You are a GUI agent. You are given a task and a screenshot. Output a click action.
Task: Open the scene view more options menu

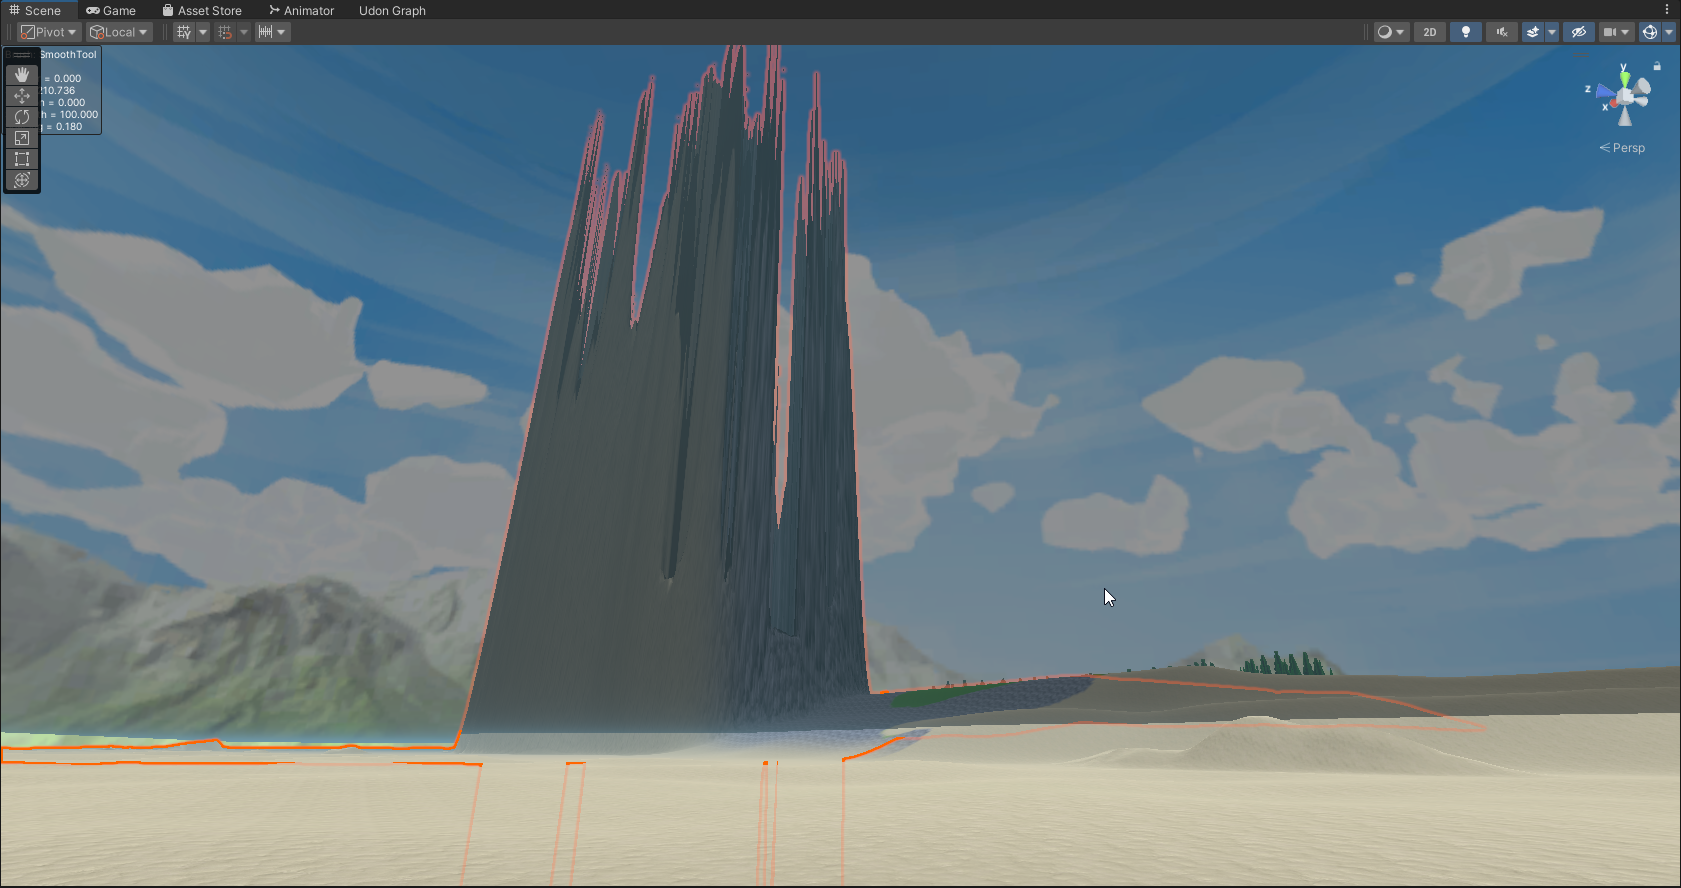1666,10
